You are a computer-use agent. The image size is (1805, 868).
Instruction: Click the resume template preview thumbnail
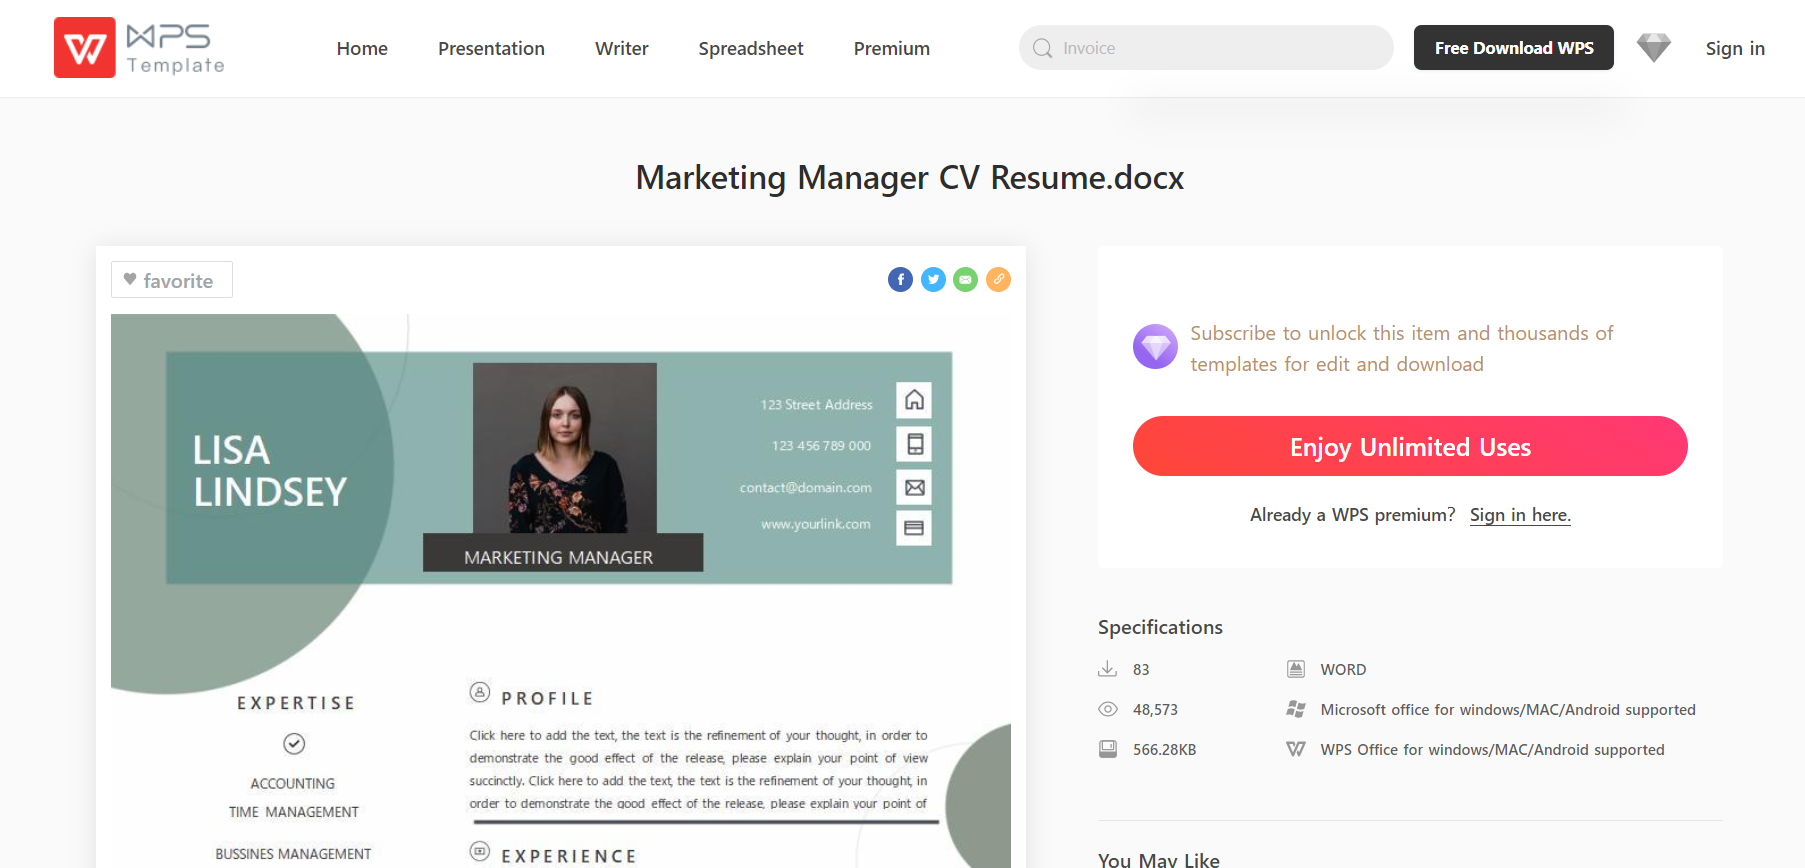pos(561,590)
